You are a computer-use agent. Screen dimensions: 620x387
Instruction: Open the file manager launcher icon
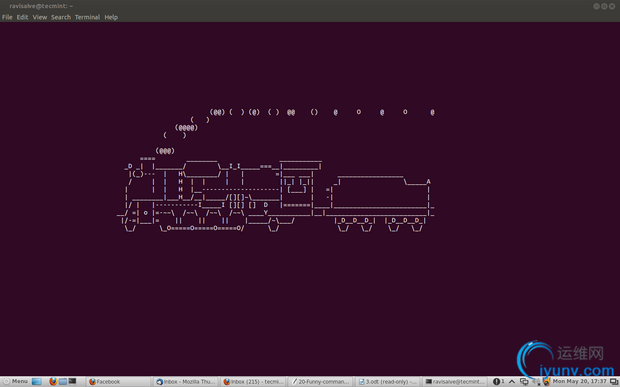tap(63, 381)
